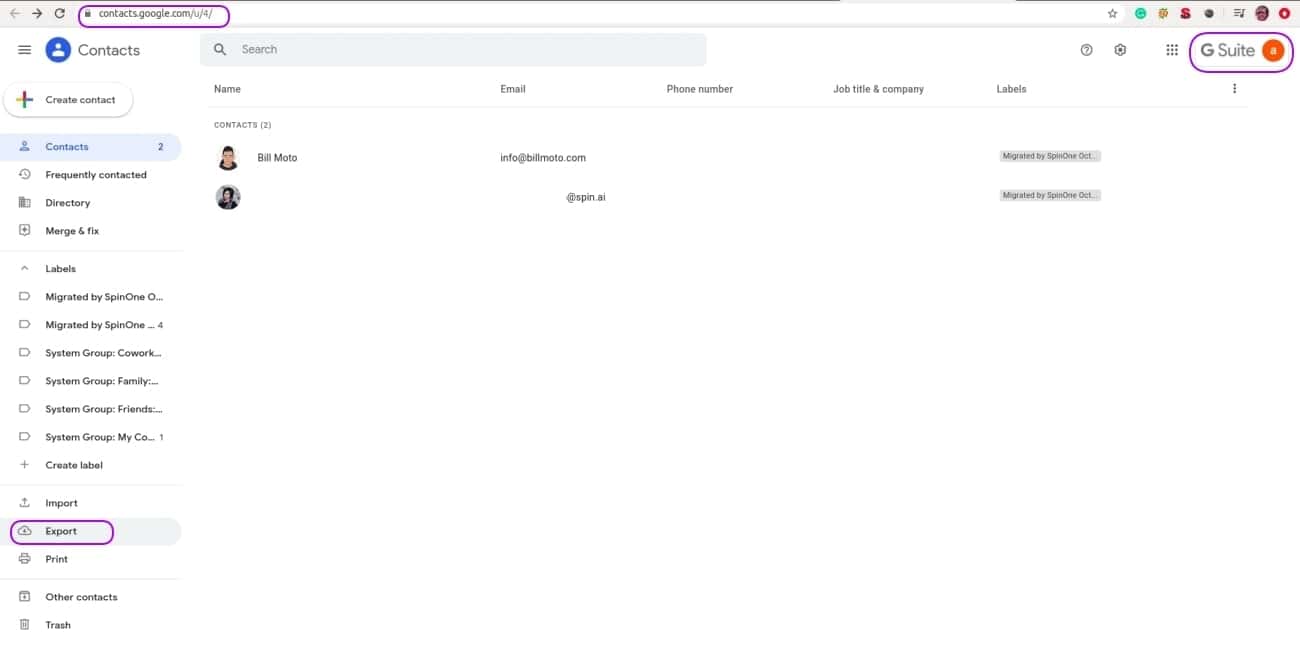Open the three-dot column options menu
The height and width of the screenshot is (653, 1300).
(1234, 88)
